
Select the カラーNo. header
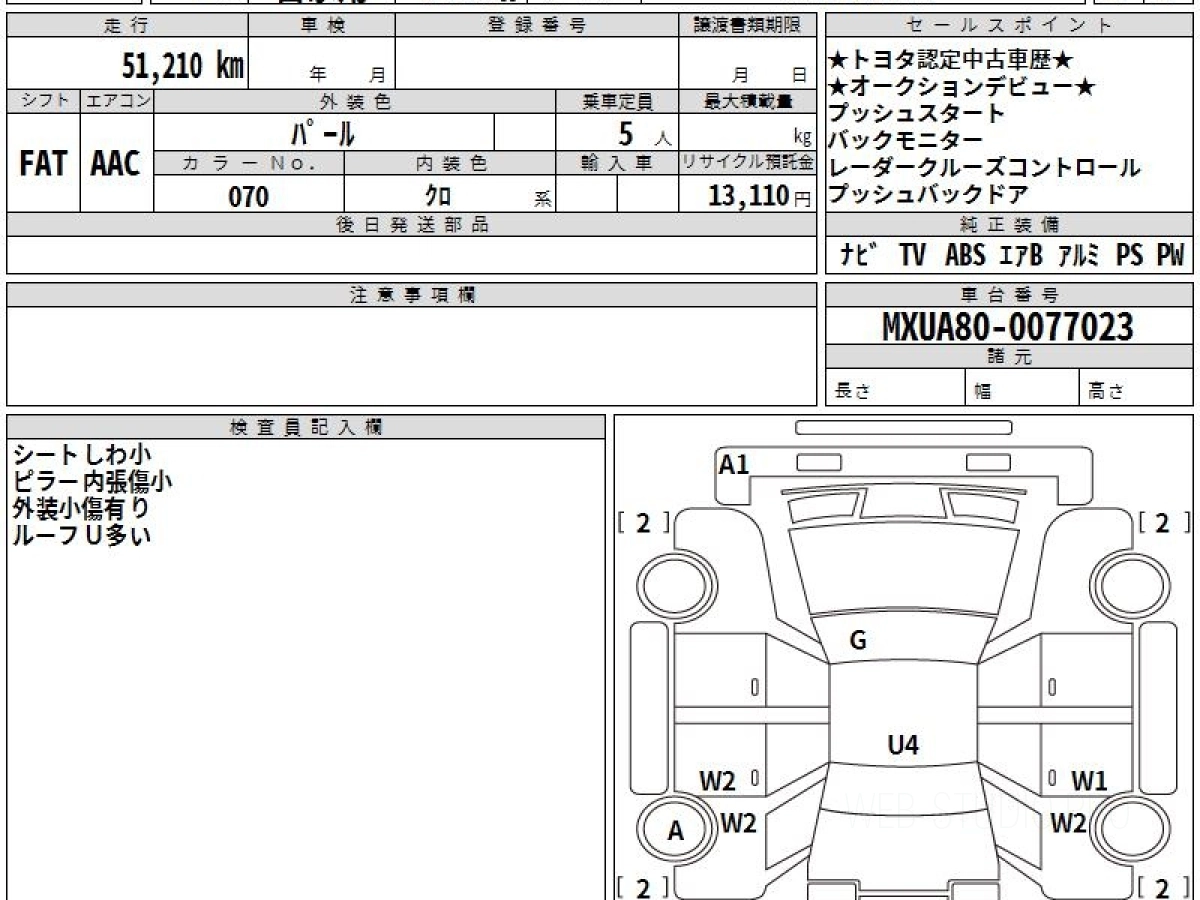pyautogui.click(x=249, y=164)
